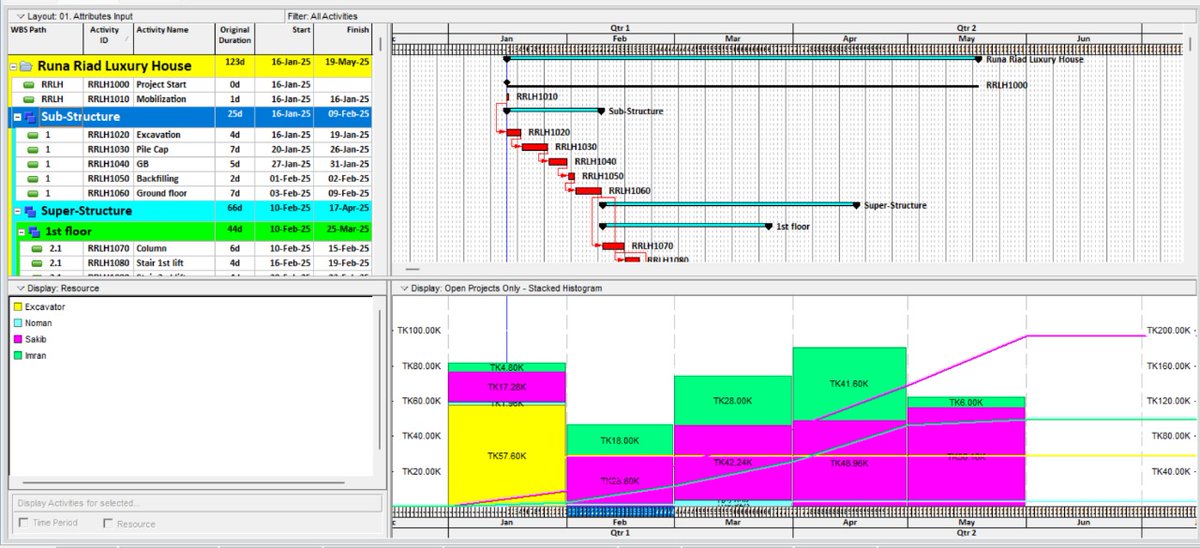The width and height of the screenshot is (1200, 548).
Task: Click the activity icon in the Excavation row
Action: (32, 134)
